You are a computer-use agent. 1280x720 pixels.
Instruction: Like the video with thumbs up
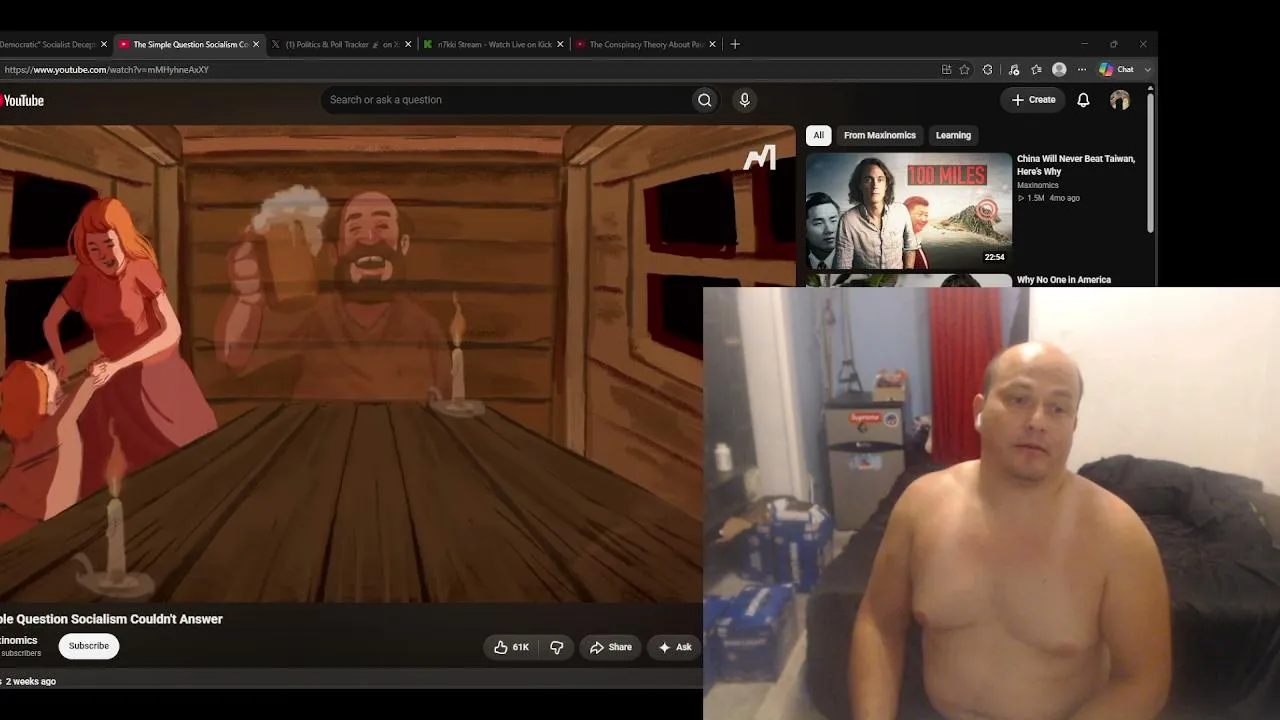tap(511, 647)
